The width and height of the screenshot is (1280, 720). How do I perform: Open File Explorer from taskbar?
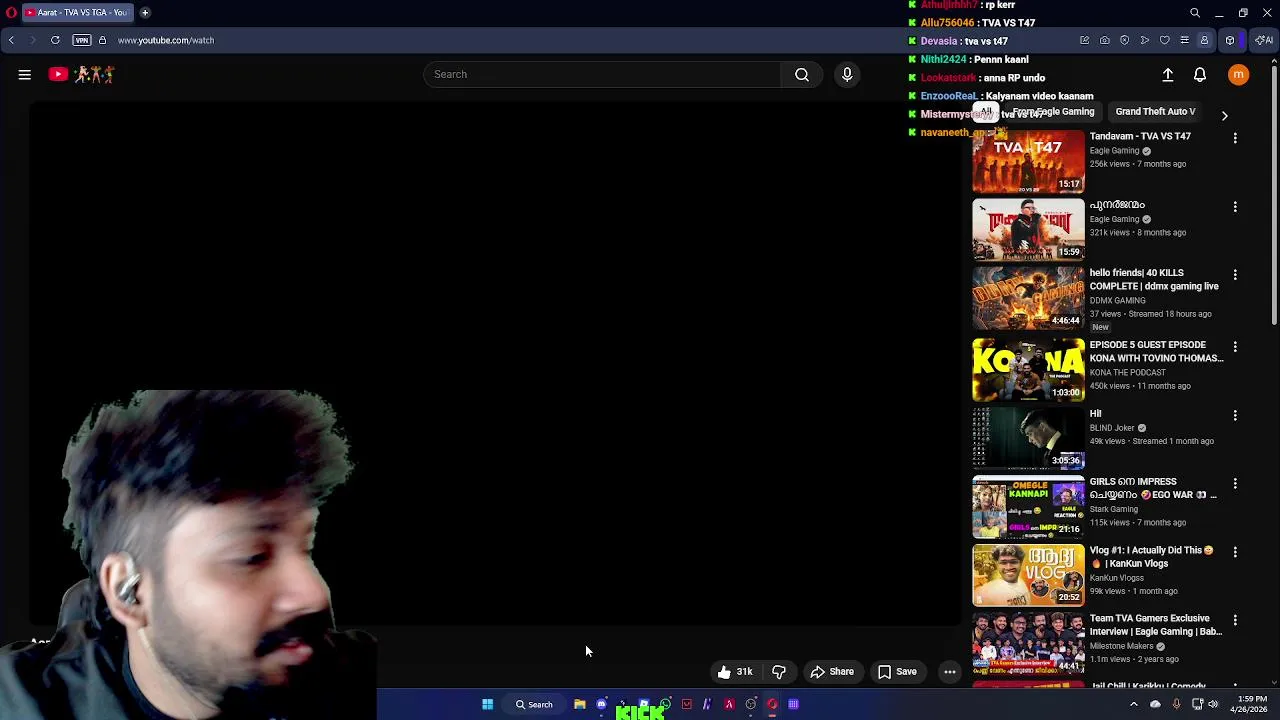[x=579, y=704]
